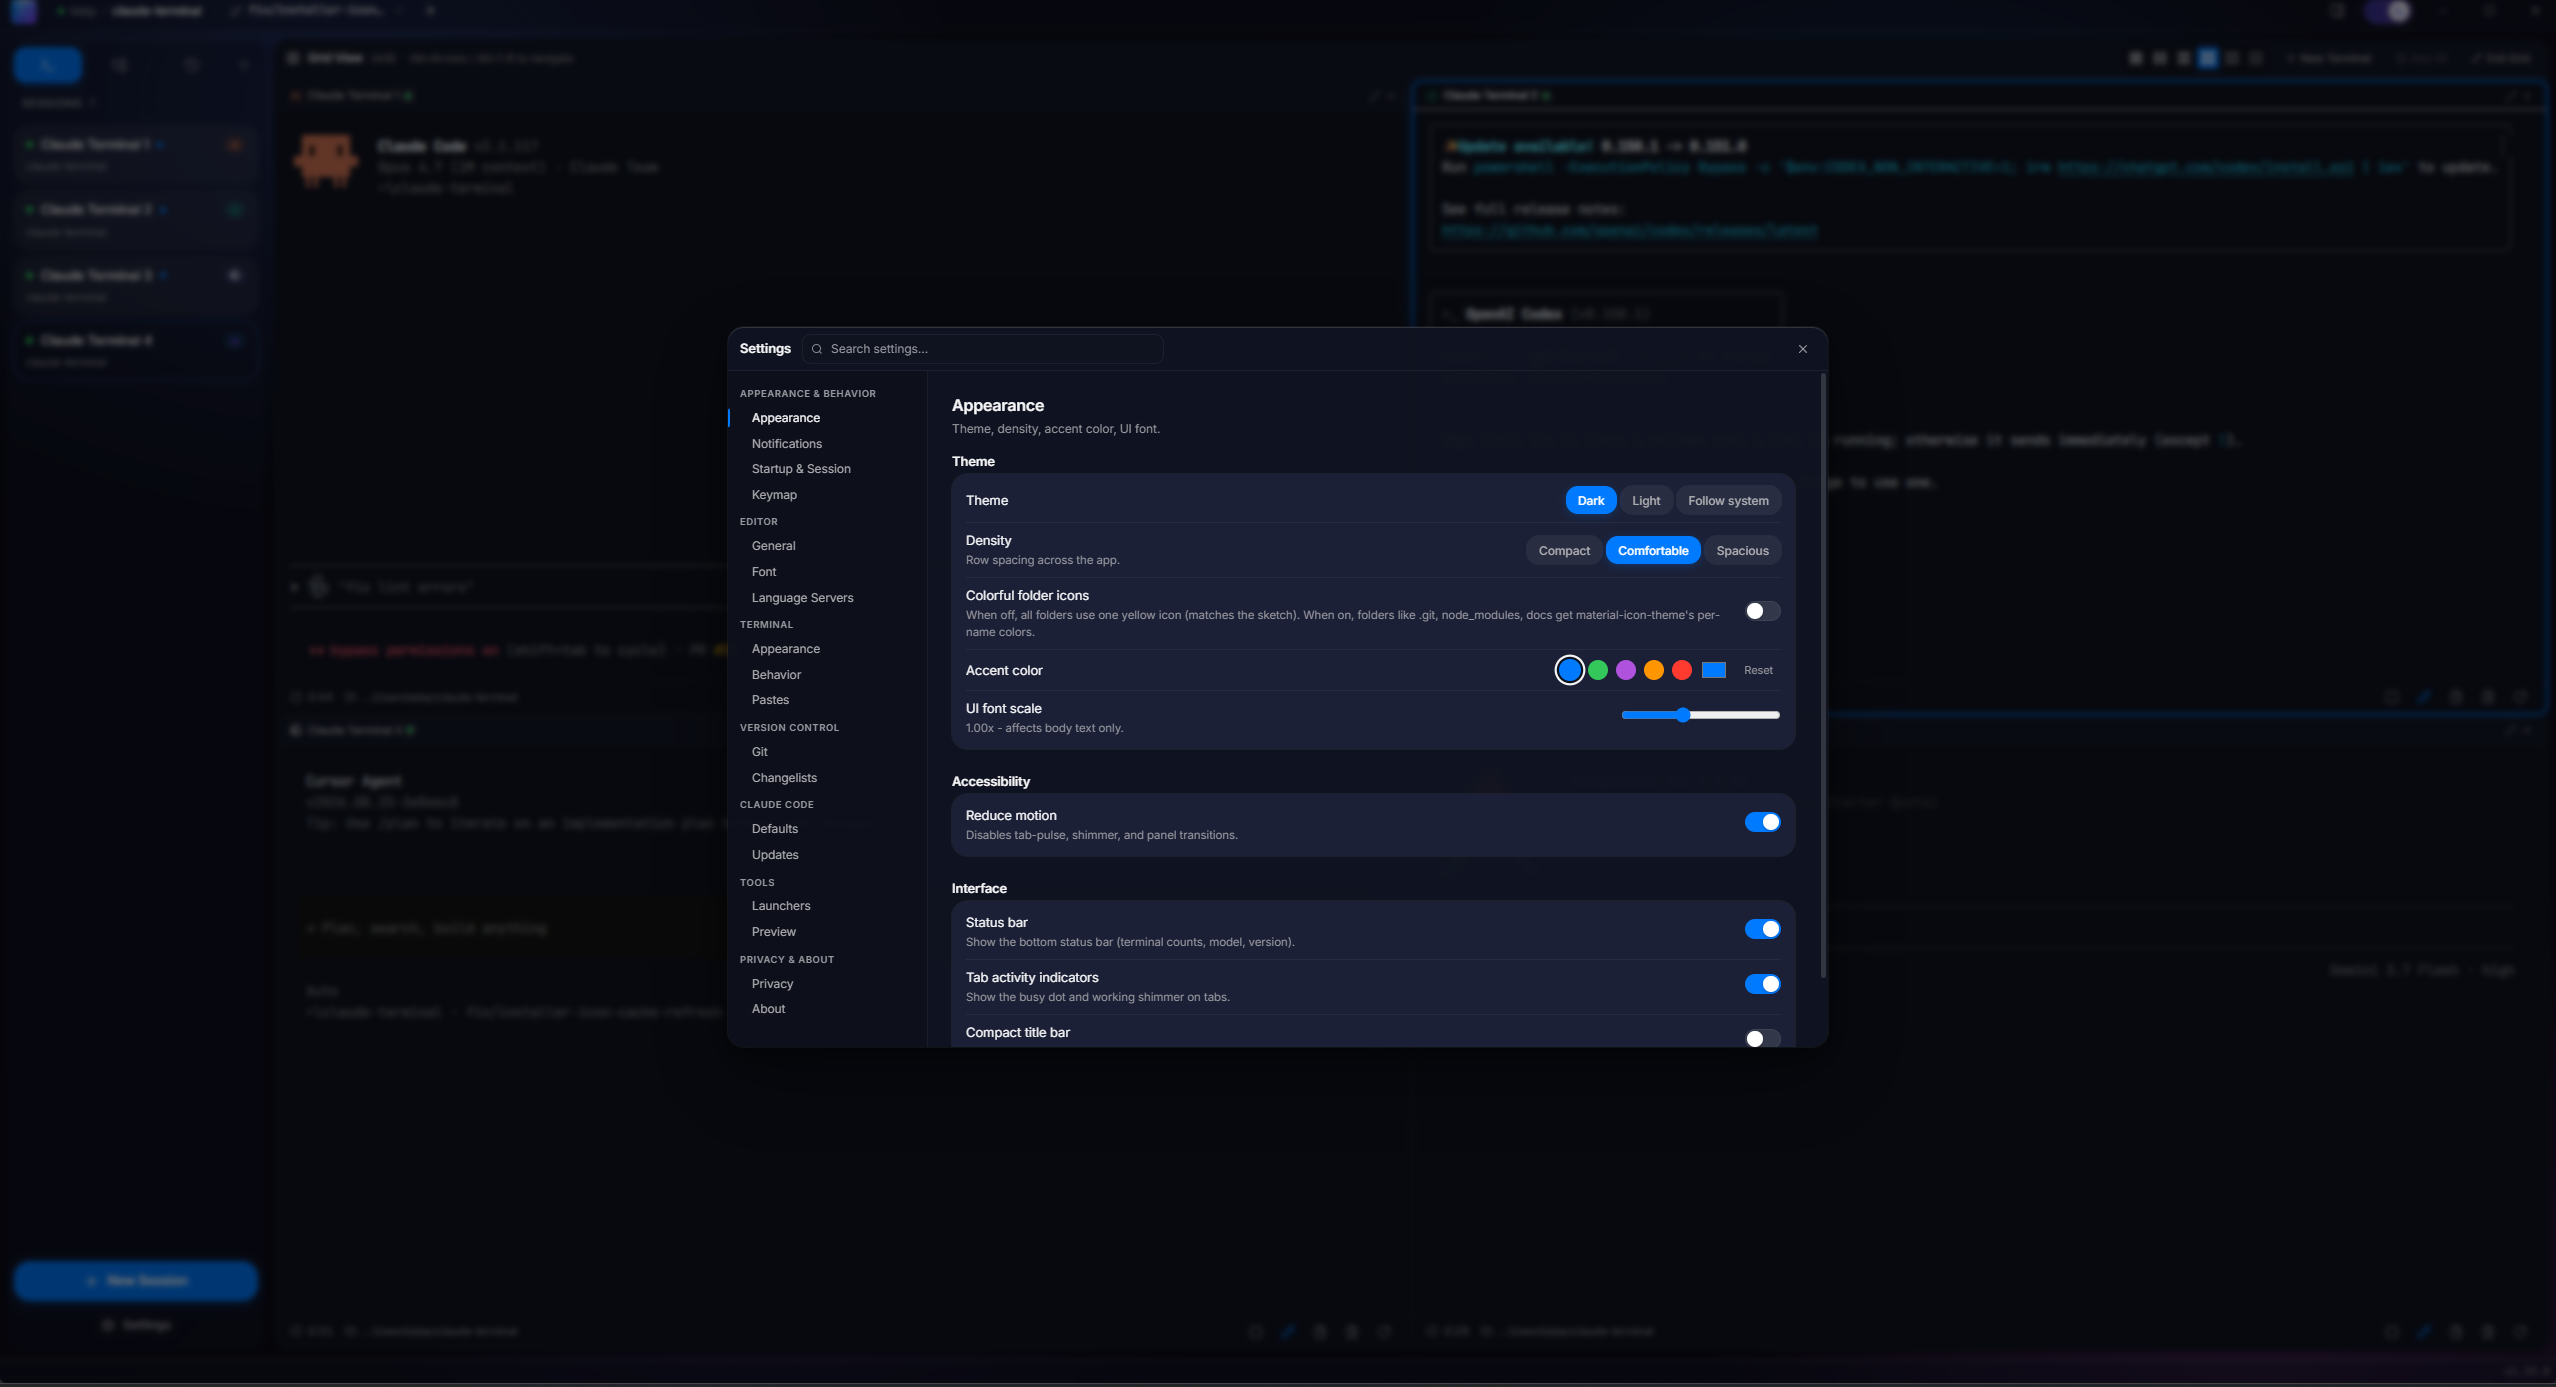Pick the red accent color
Screen dimensions: 2556x1387
1681,670
